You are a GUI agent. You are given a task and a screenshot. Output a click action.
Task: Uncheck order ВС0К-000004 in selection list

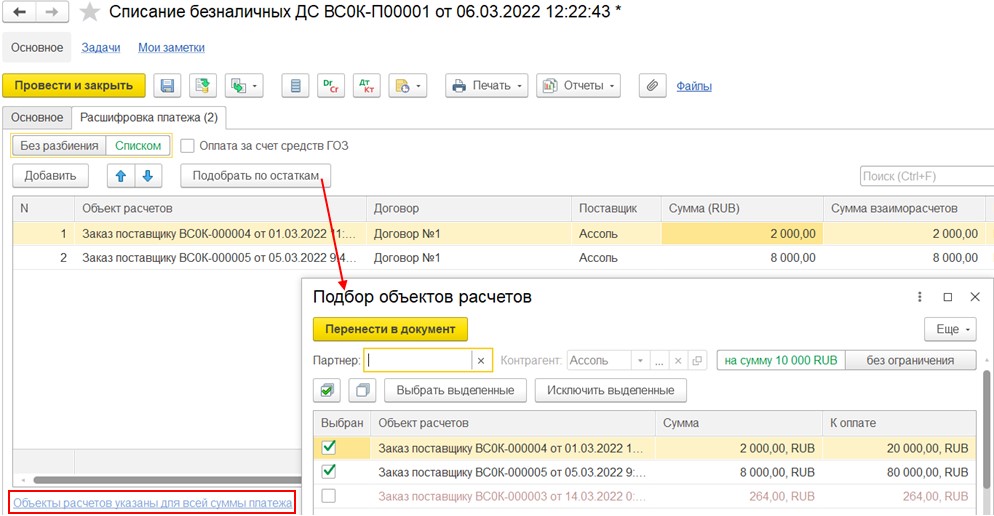(328, 447)
